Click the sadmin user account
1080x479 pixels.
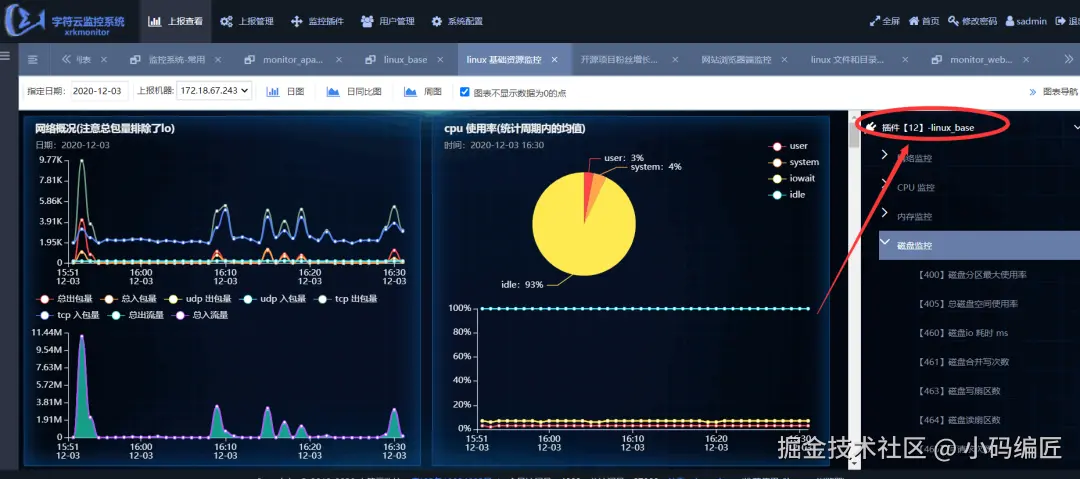1026,21
